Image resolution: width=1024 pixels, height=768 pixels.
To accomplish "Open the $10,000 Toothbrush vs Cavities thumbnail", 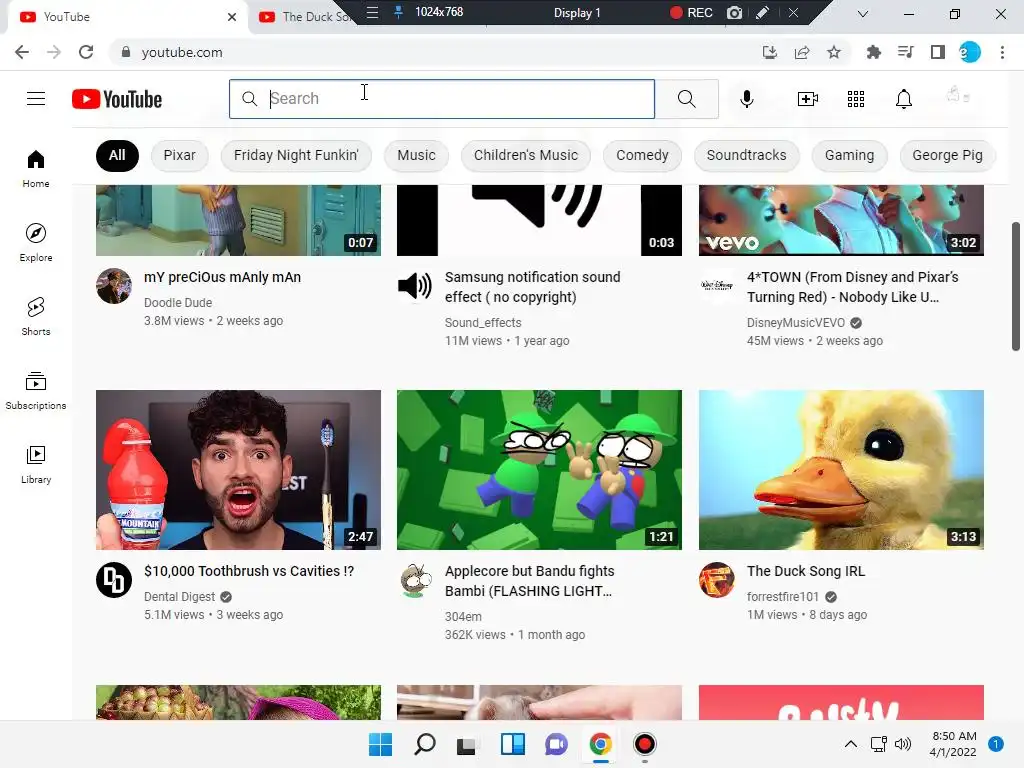I will coord(238,470).
